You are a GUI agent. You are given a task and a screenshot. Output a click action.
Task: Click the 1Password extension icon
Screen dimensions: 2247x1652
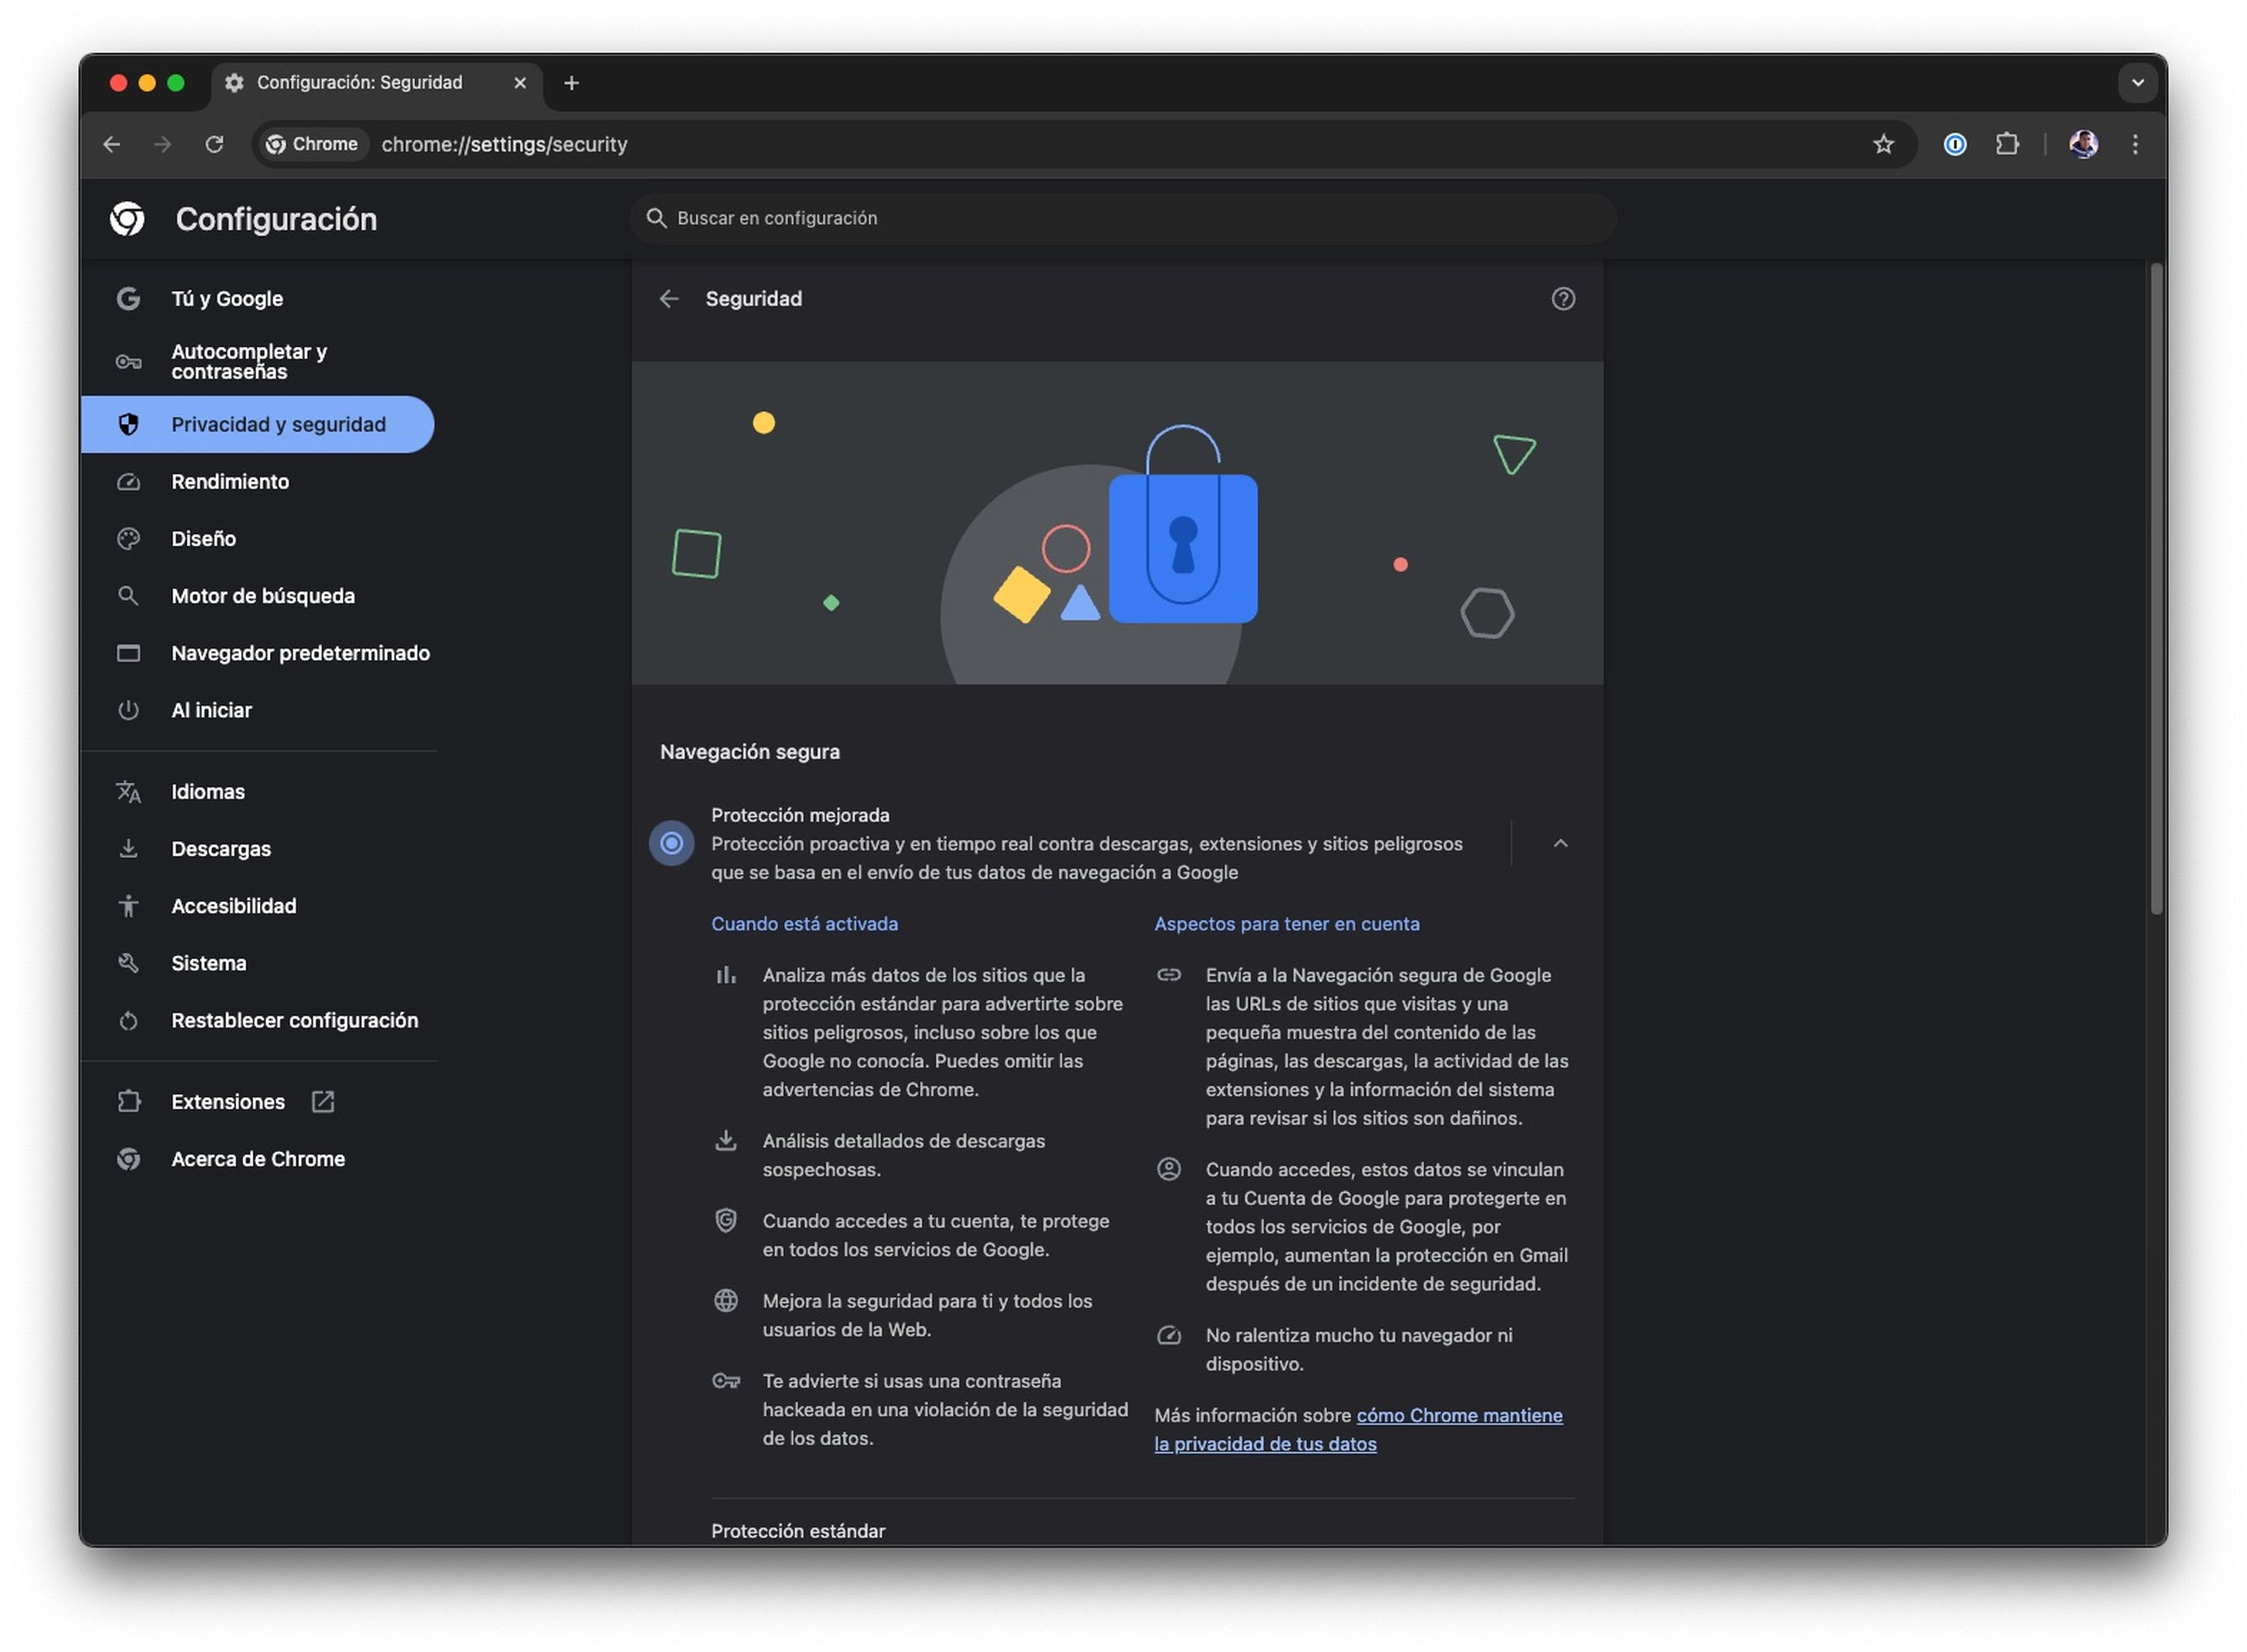tap(1954, 144)
